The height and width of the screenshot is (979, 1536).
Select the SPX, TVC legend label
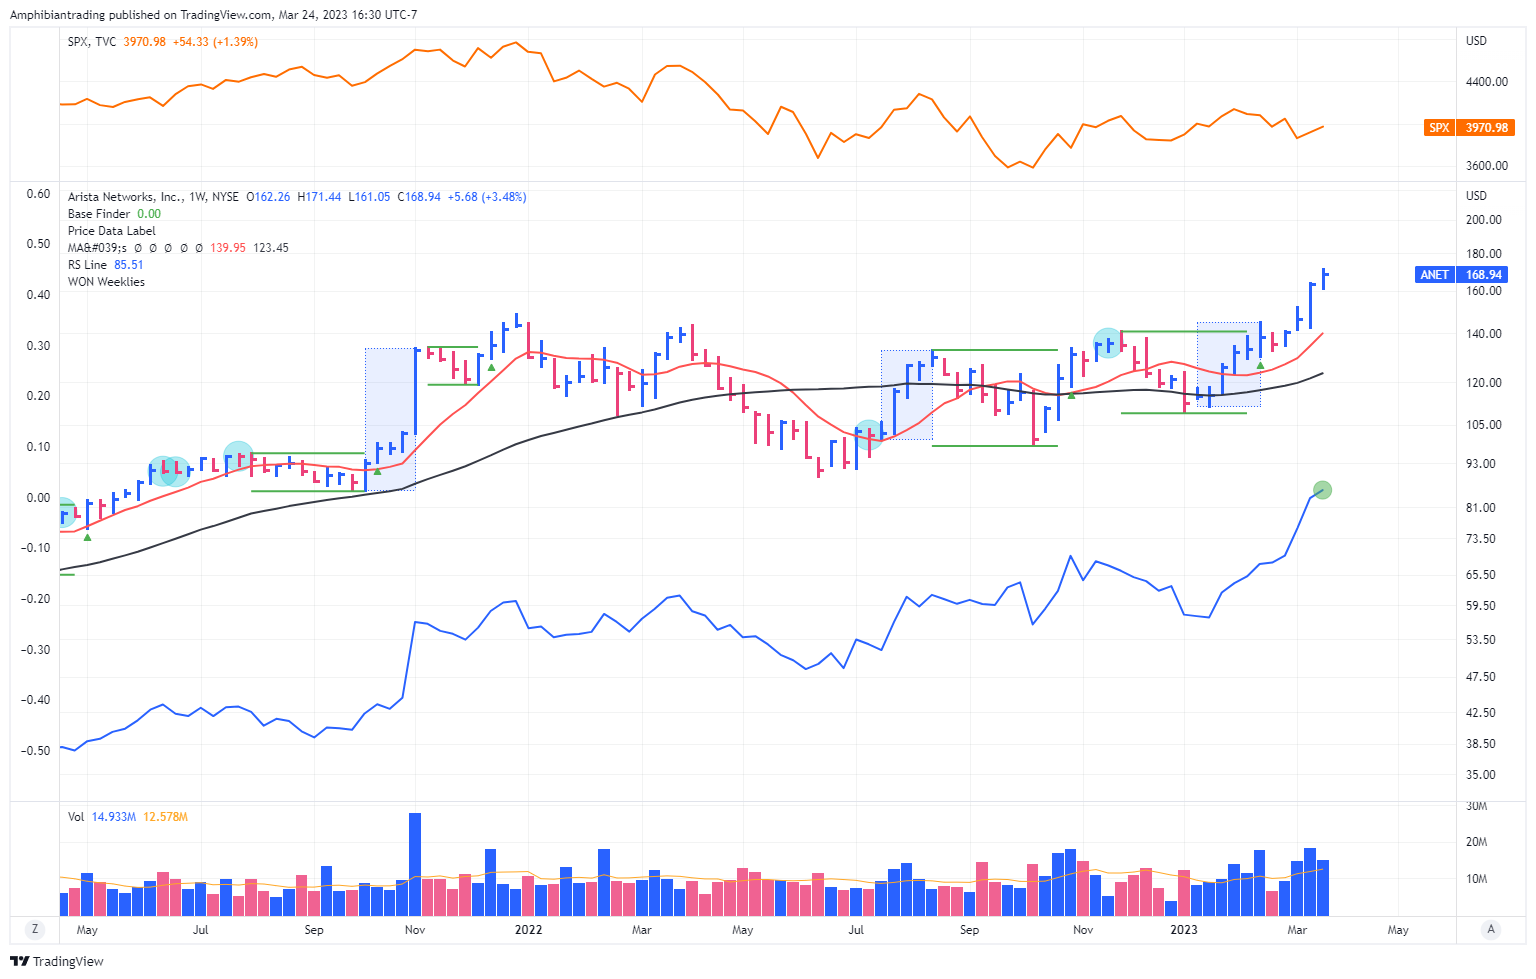[92, 42]
